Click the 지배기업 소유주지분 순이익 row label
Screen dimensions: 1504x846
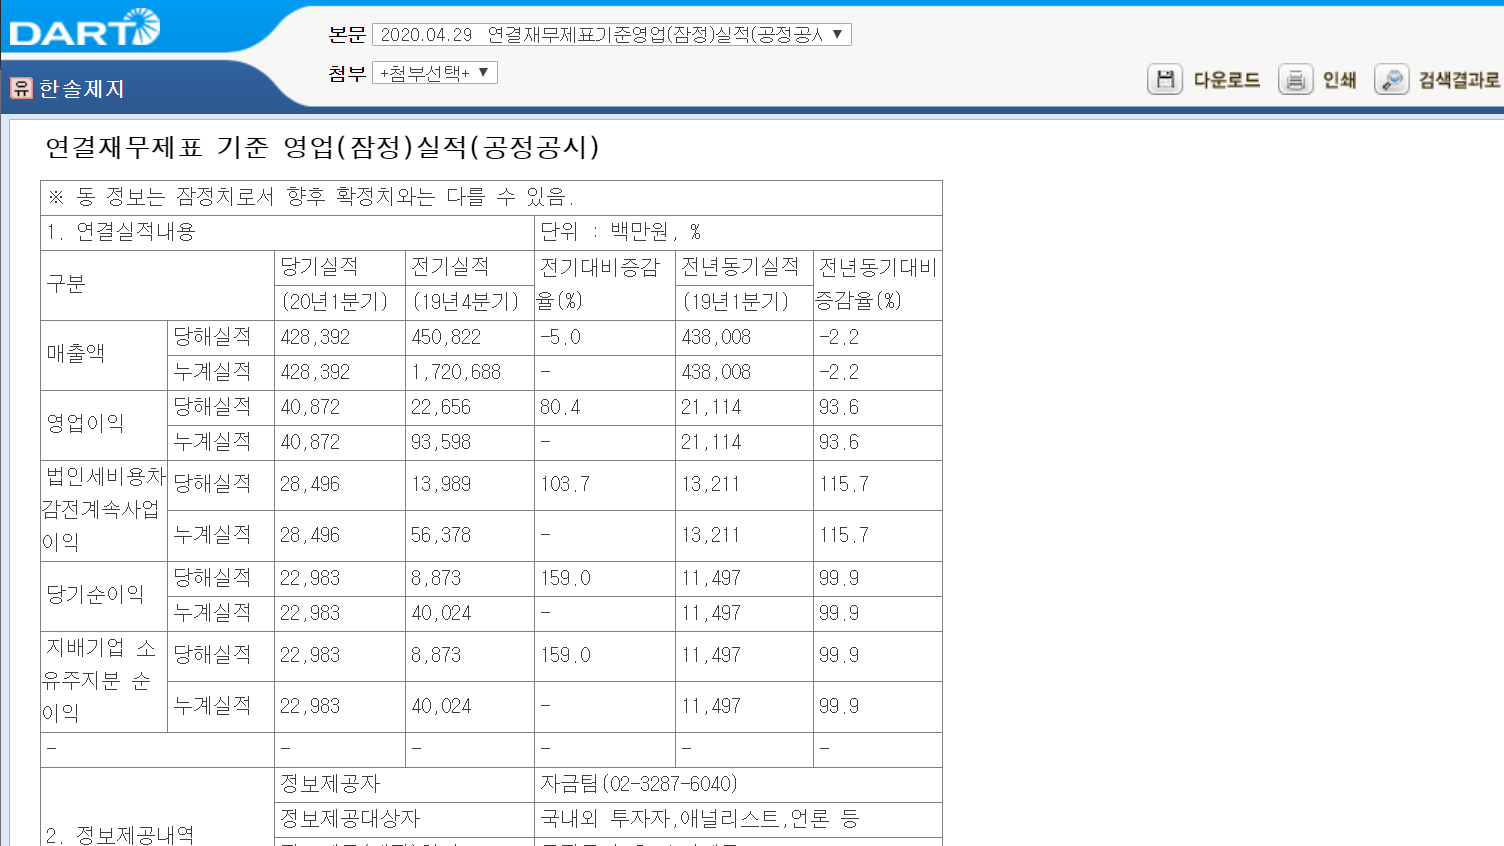98,680
